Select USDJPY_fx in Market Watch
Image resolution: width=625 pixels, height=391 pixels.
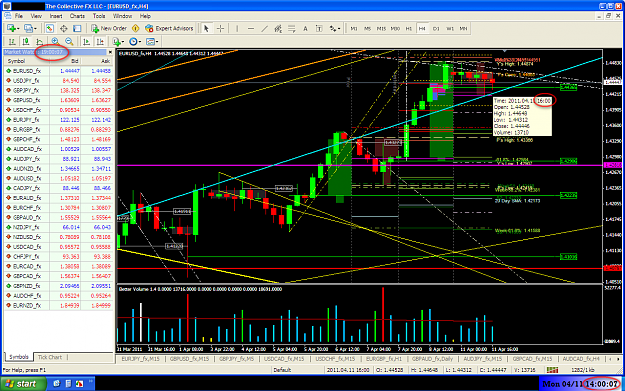58,81
